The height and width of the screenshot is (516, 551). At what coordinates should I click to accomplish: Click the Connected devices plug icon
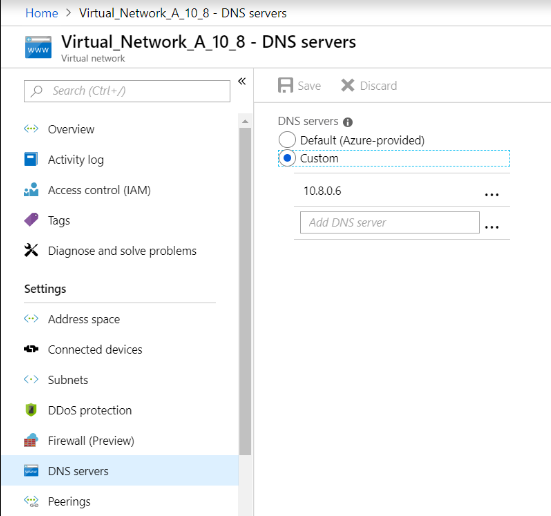point(31,349)
